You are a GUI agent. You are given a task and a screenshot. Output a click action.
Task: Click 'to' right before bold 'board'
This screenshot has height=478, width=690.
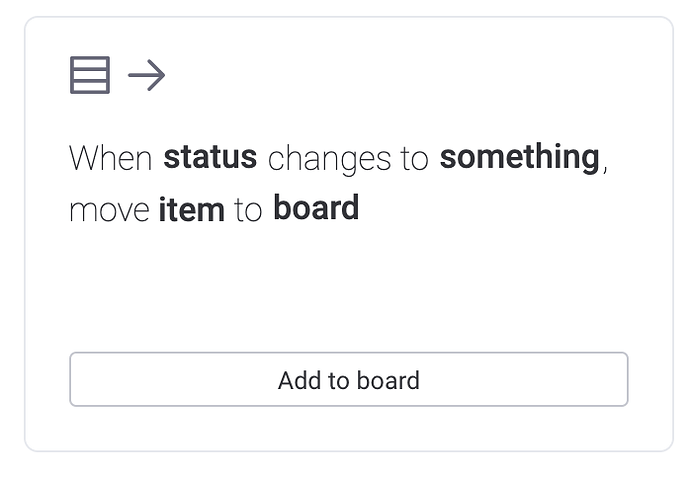click(x=248, y=210)
